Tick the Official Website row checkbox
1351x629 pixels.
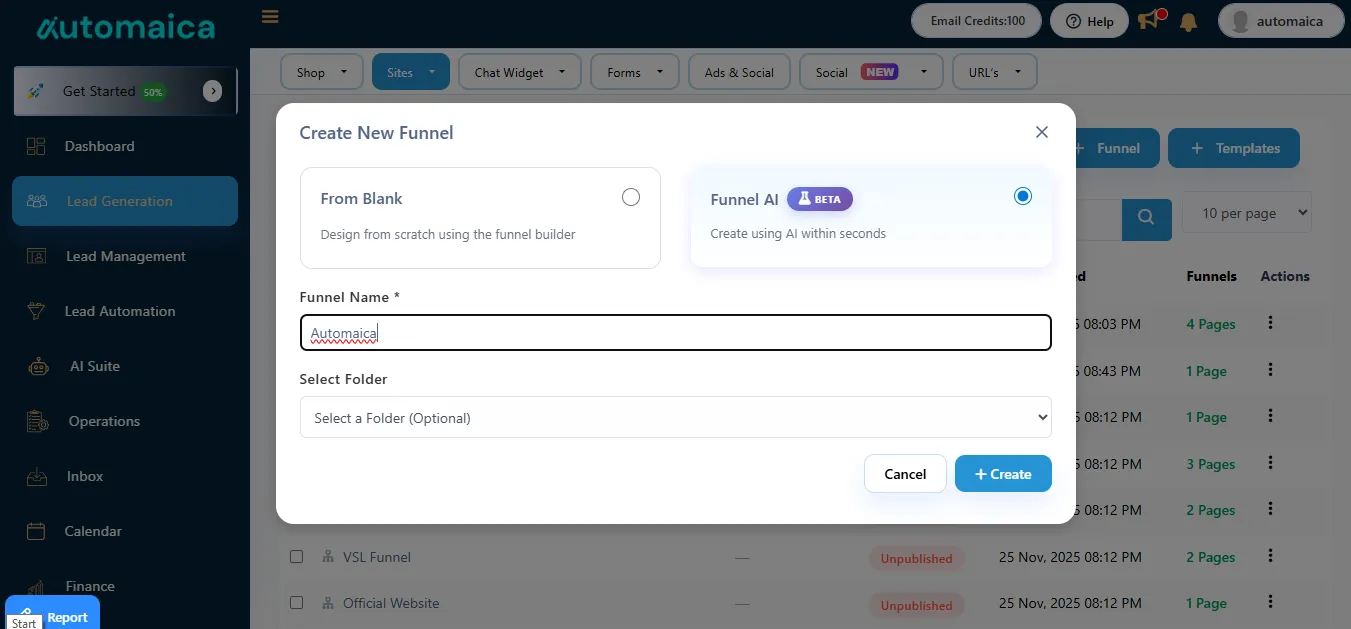pyautogui.click(x=296, y=603)
